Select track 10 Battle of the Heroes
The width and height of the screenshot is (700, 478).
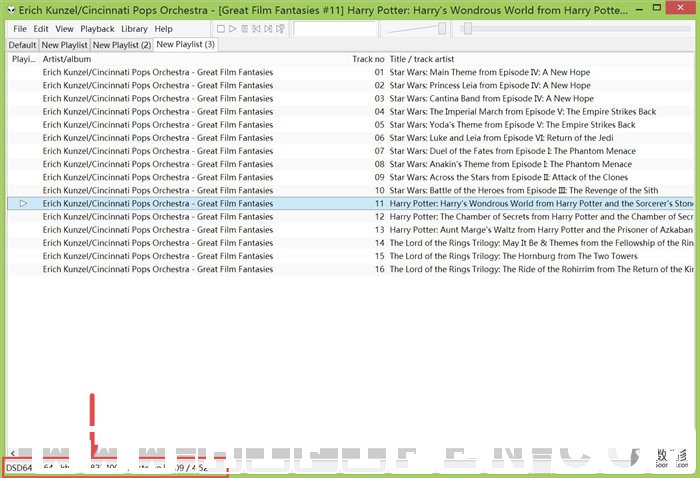click(x=351, y=191)
